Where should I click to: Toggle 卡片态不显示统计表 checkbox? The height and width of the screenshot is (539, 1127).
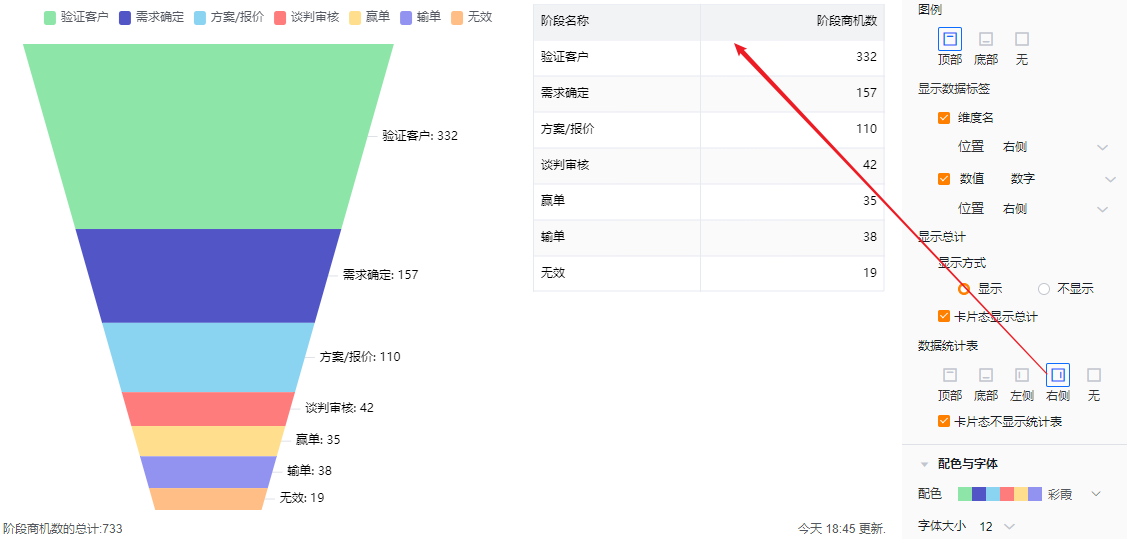point(944,421)
